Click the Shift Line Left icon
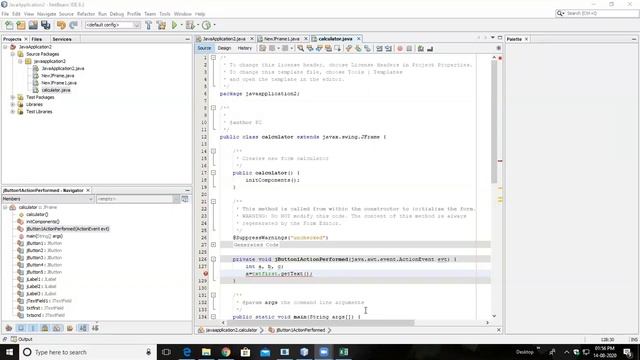640x360 pixels. pyautogui.click(x=379, y=48)
